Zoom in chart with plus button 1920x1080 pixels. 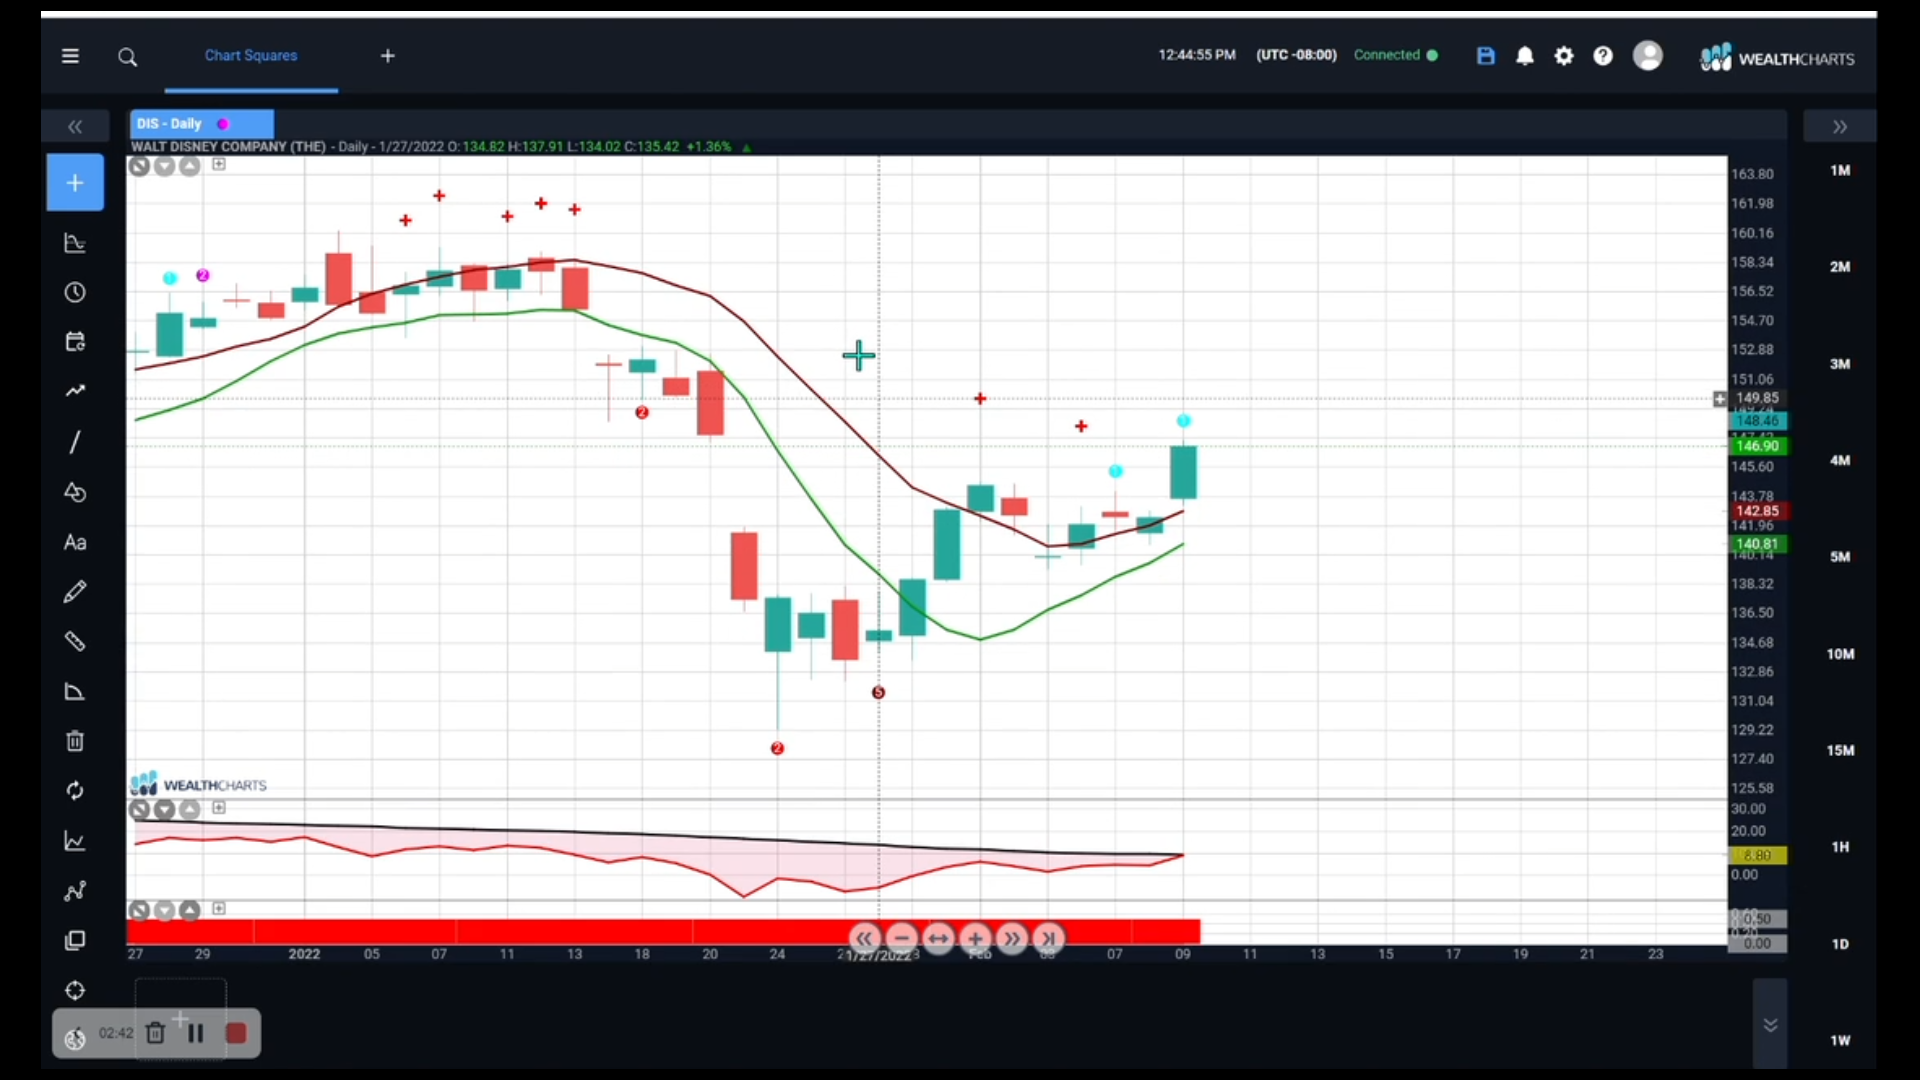coord(975,938)
